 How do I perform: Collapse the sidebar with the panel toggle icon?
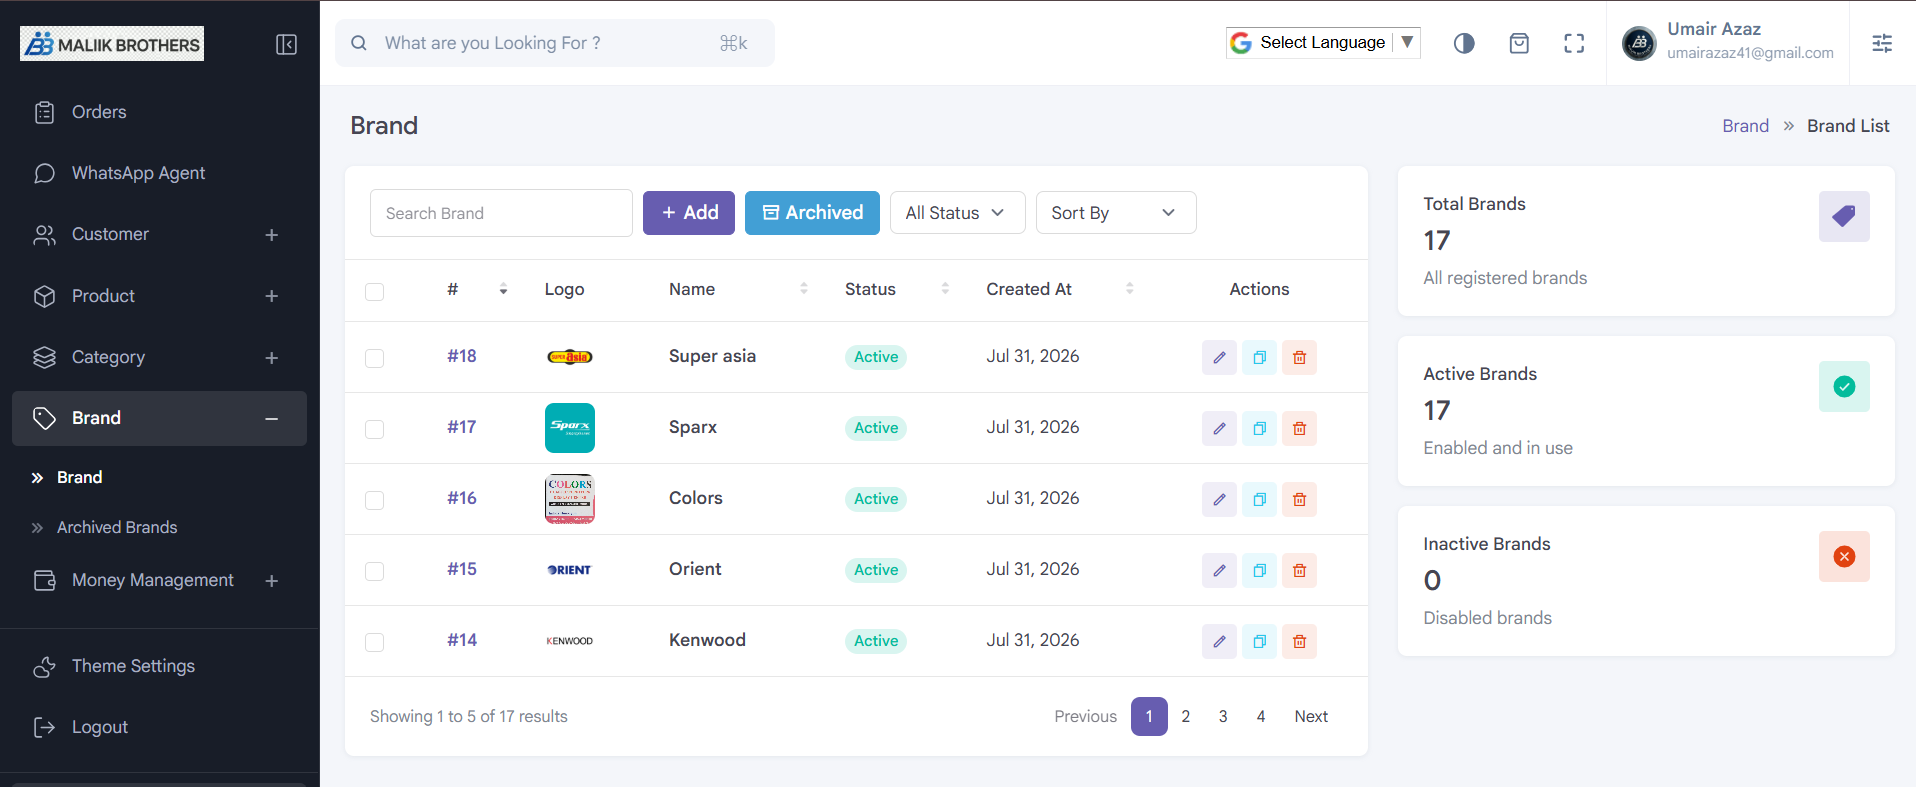click(286, 44)
